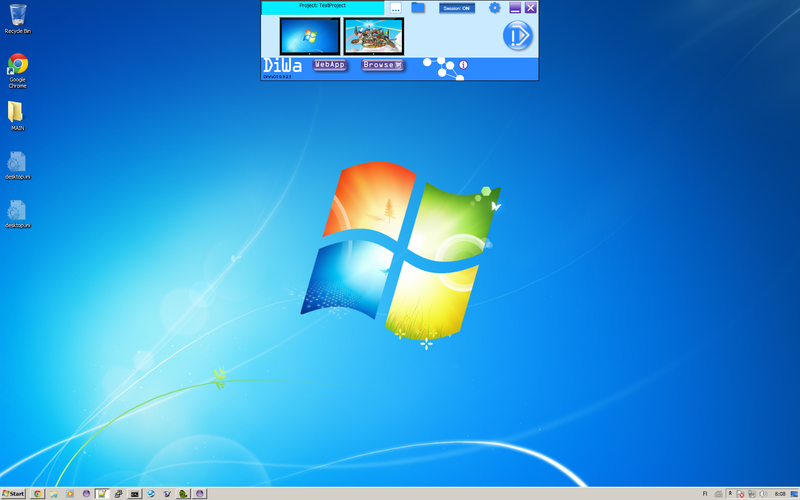
Task: Click the Project: TestProject title bar
Action: [x=322, y=8]
